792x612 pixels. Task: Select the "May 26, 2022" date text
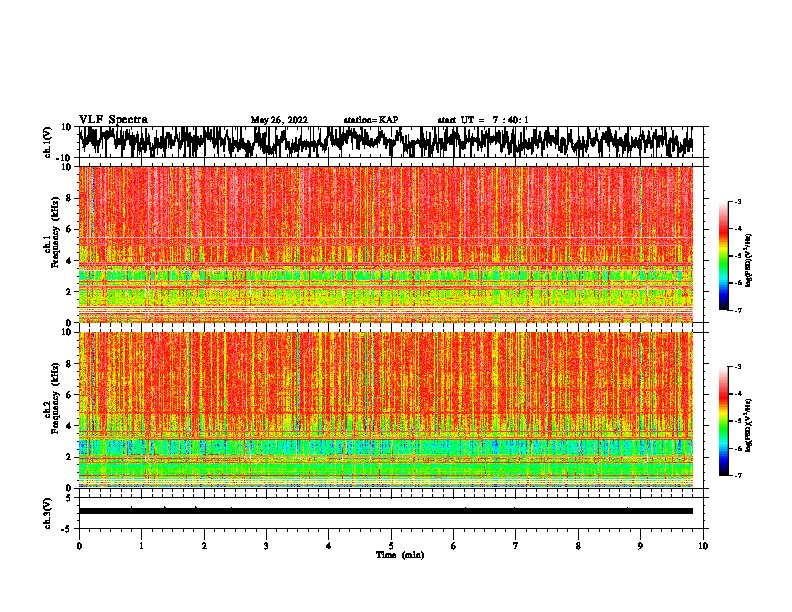pos(279,120)
